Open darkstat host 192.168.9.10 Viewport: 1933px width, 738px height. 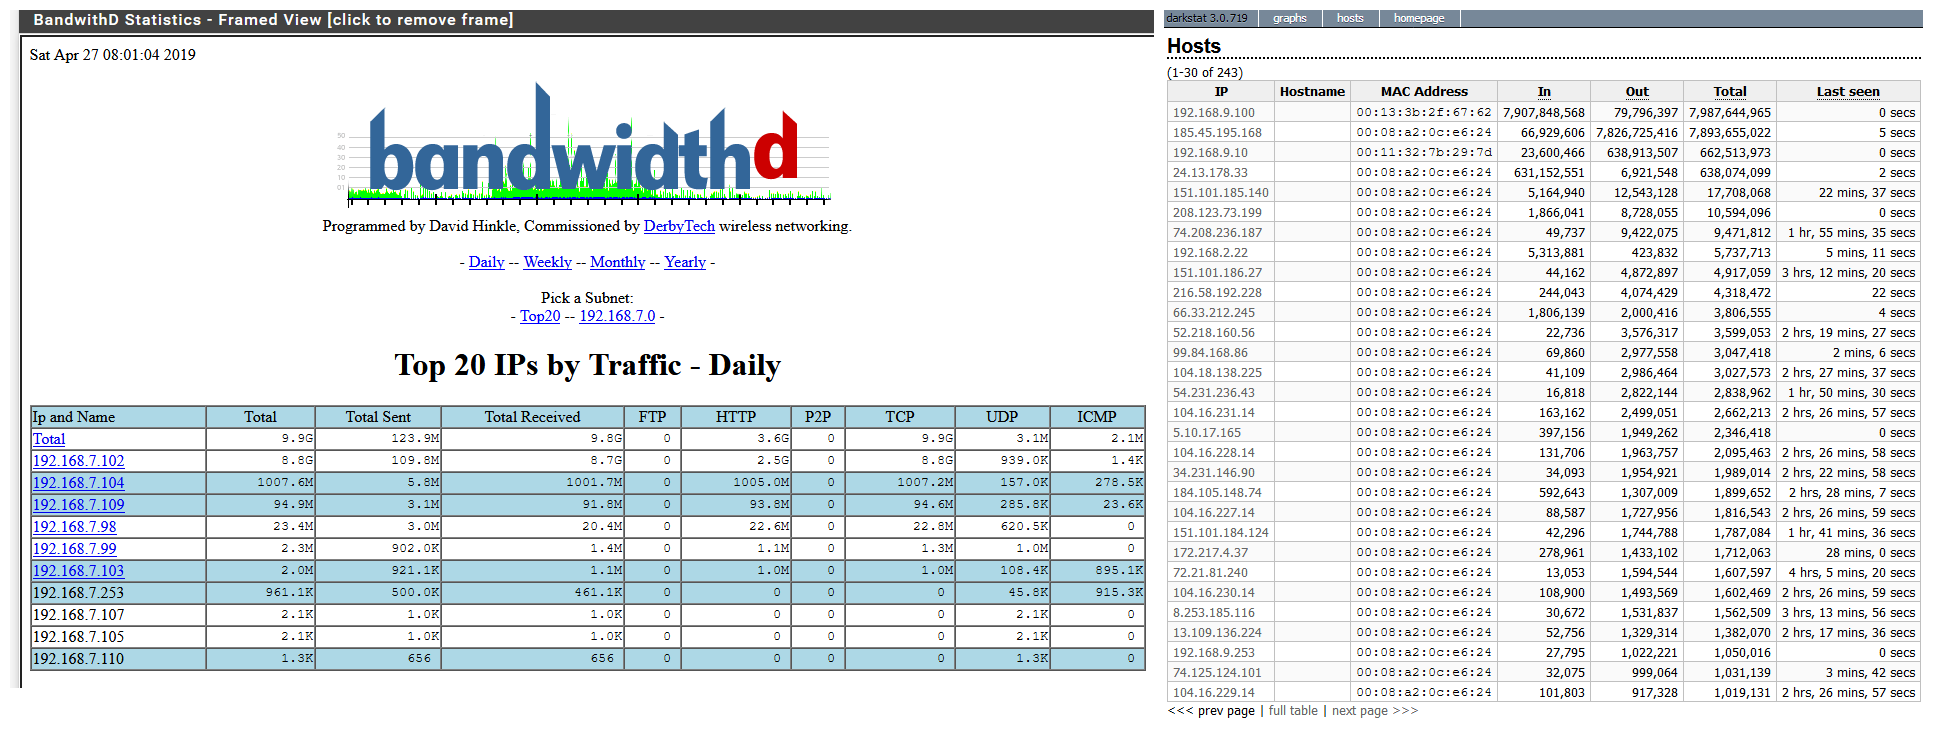tap(1210, 153)
